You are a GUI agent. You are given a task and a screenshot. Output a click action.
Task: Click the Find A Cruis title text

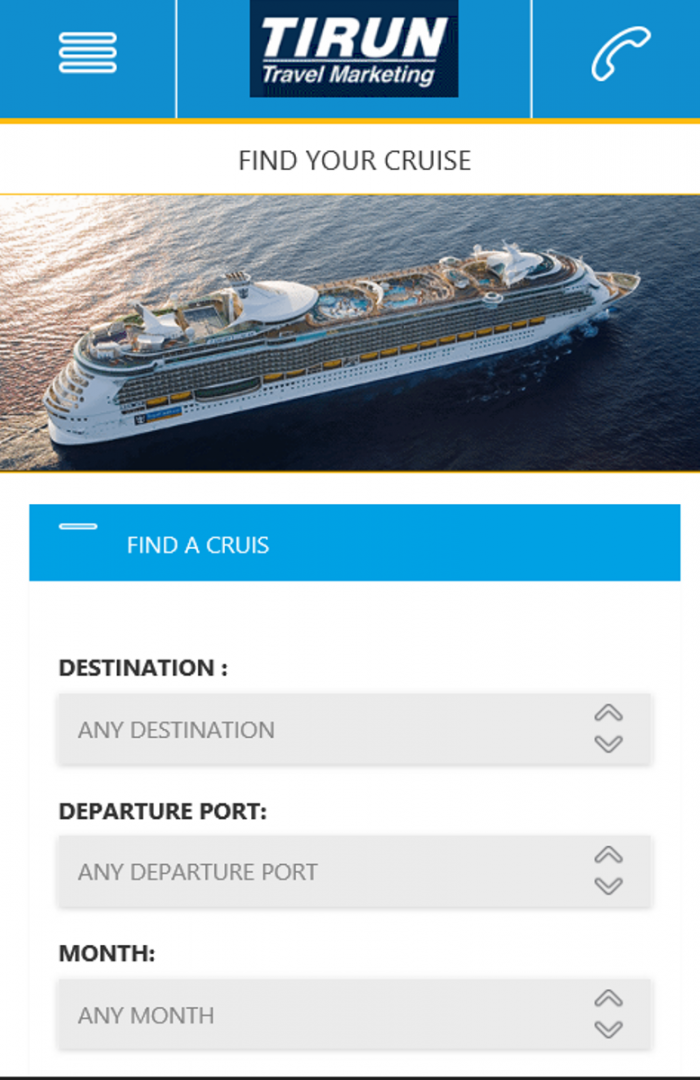tap(198, 545)
